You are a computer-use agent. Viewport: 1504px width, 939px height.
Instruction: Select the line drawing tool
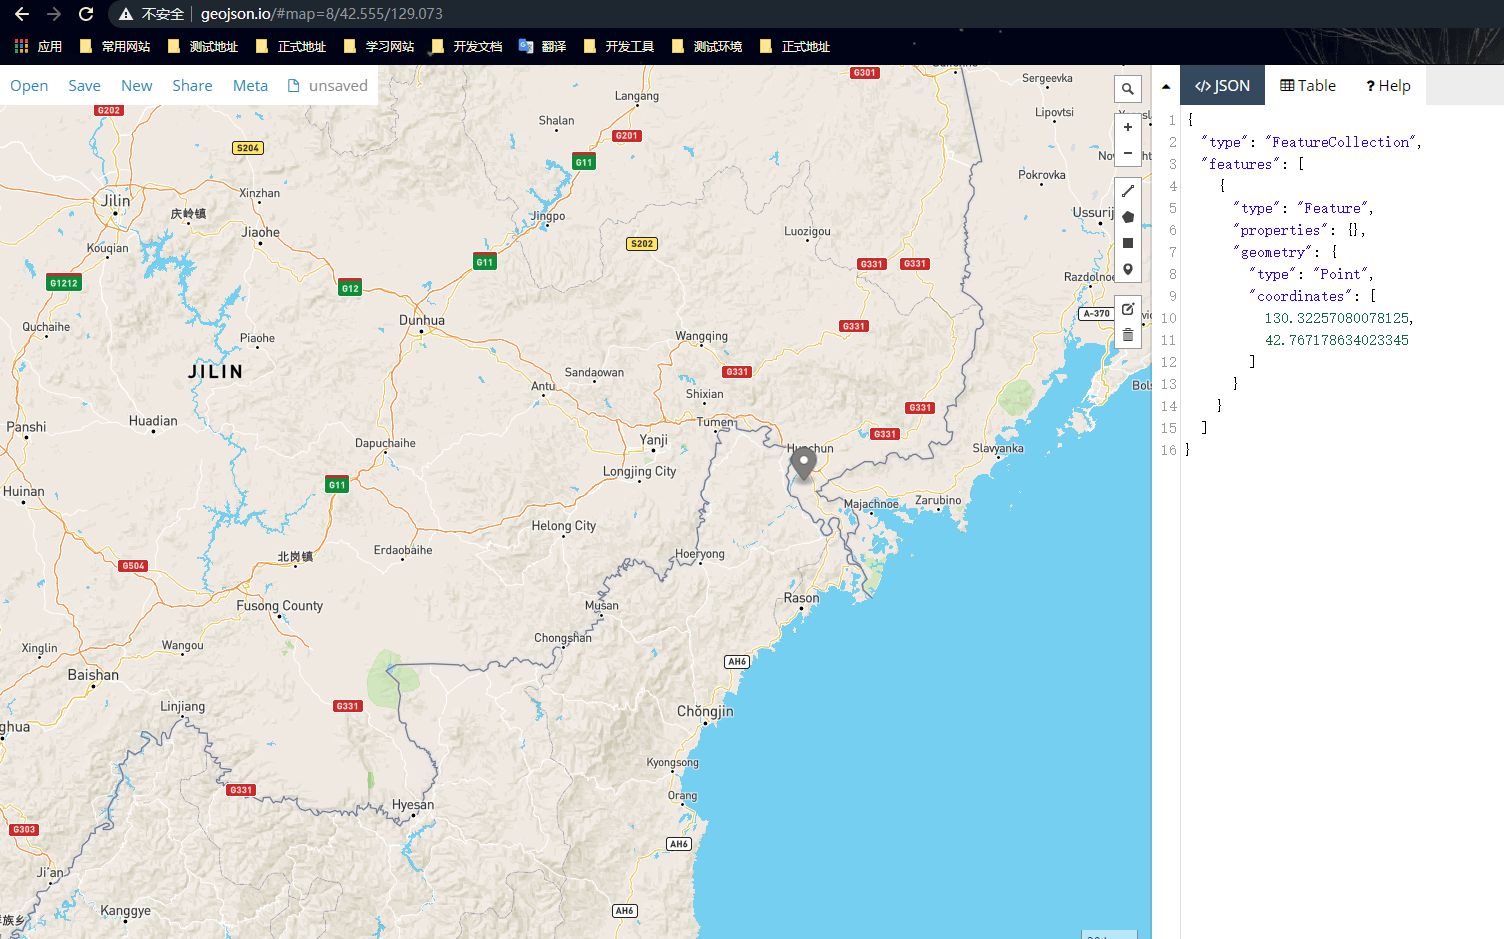tap(1128, 190)
